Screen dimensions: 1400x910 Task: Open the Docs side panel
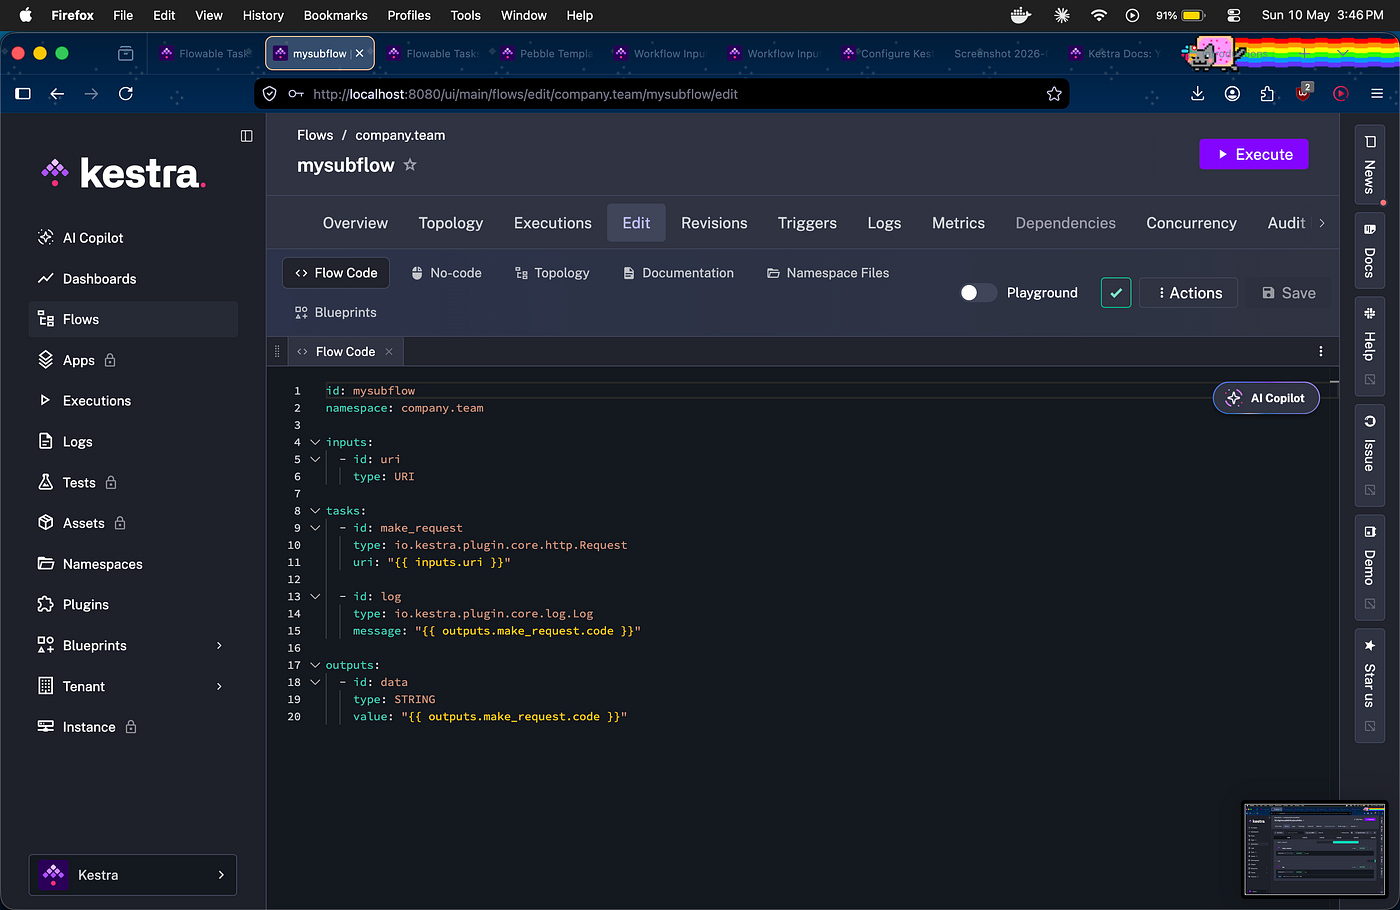point(1369,250)
